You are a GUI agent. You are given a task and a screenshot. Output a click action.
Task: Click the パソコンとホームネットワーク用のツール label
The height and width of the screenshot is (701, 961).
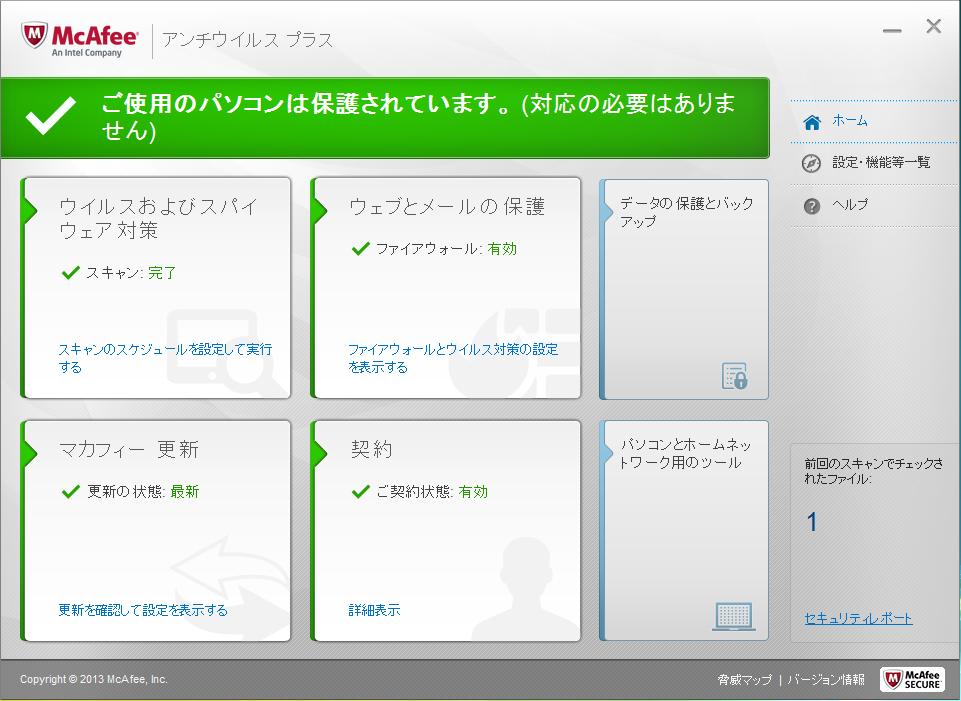click(685, 453)
